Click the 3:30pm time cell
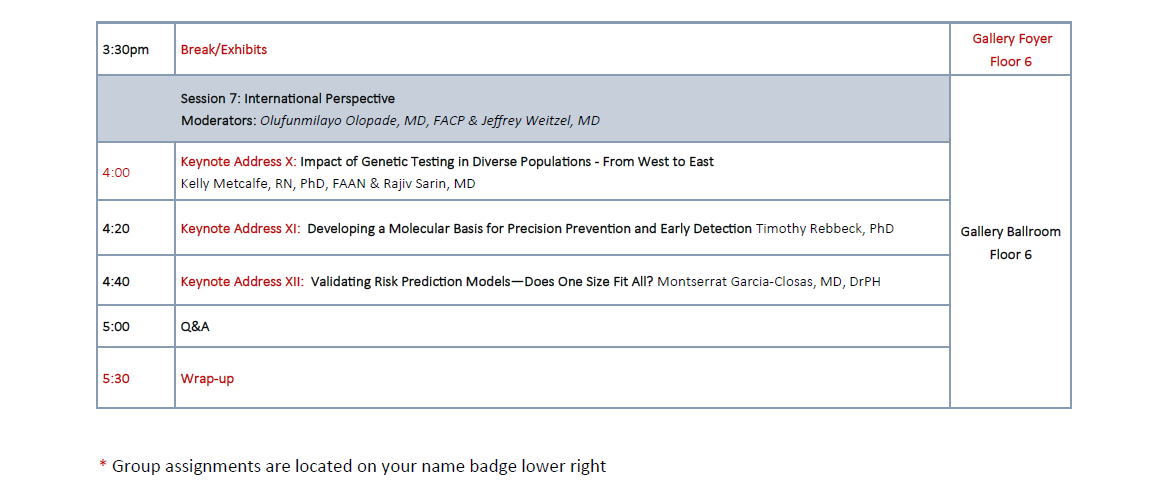The height and width of the screenshot is (498, 1166). click(x=125, y=50)
